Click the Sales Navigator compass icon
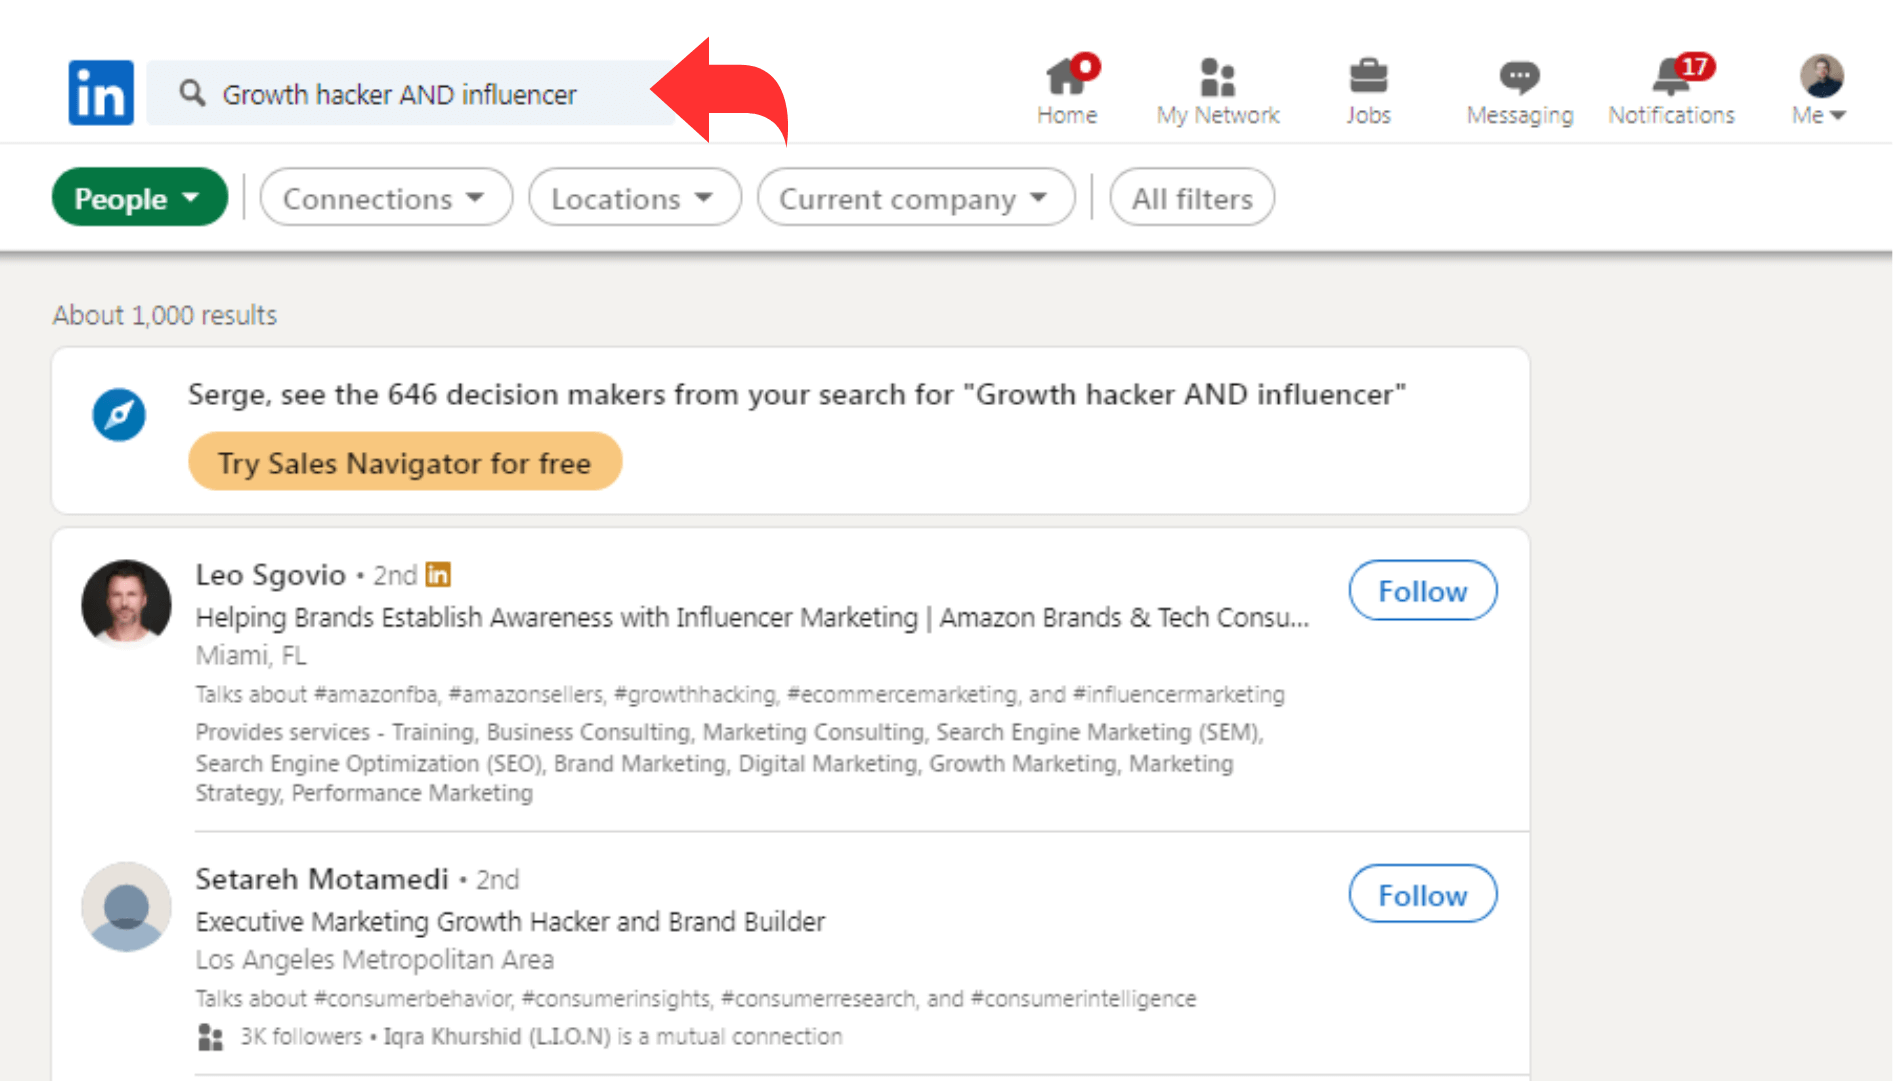 pos(119,414)
